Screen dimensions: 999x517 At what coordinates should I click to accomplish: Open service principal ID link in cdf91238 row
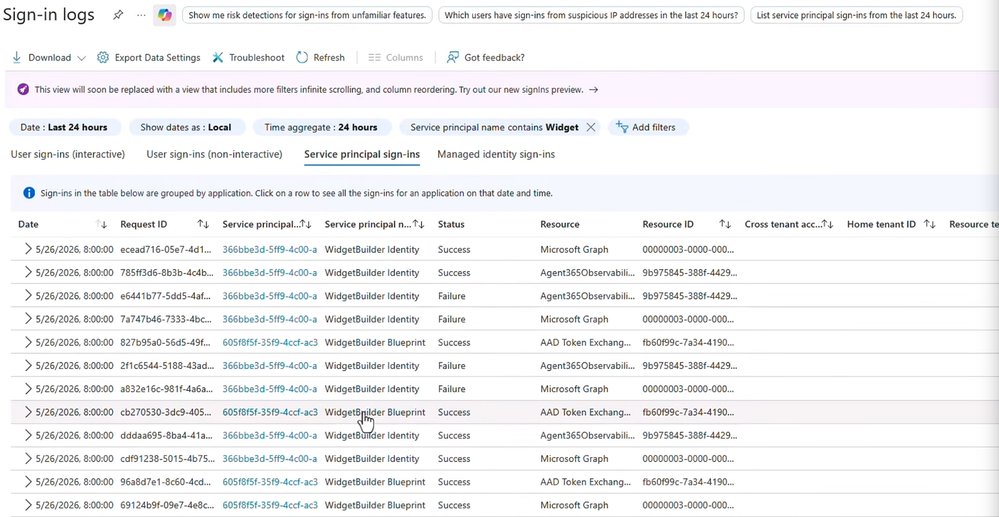pos(270,458)
